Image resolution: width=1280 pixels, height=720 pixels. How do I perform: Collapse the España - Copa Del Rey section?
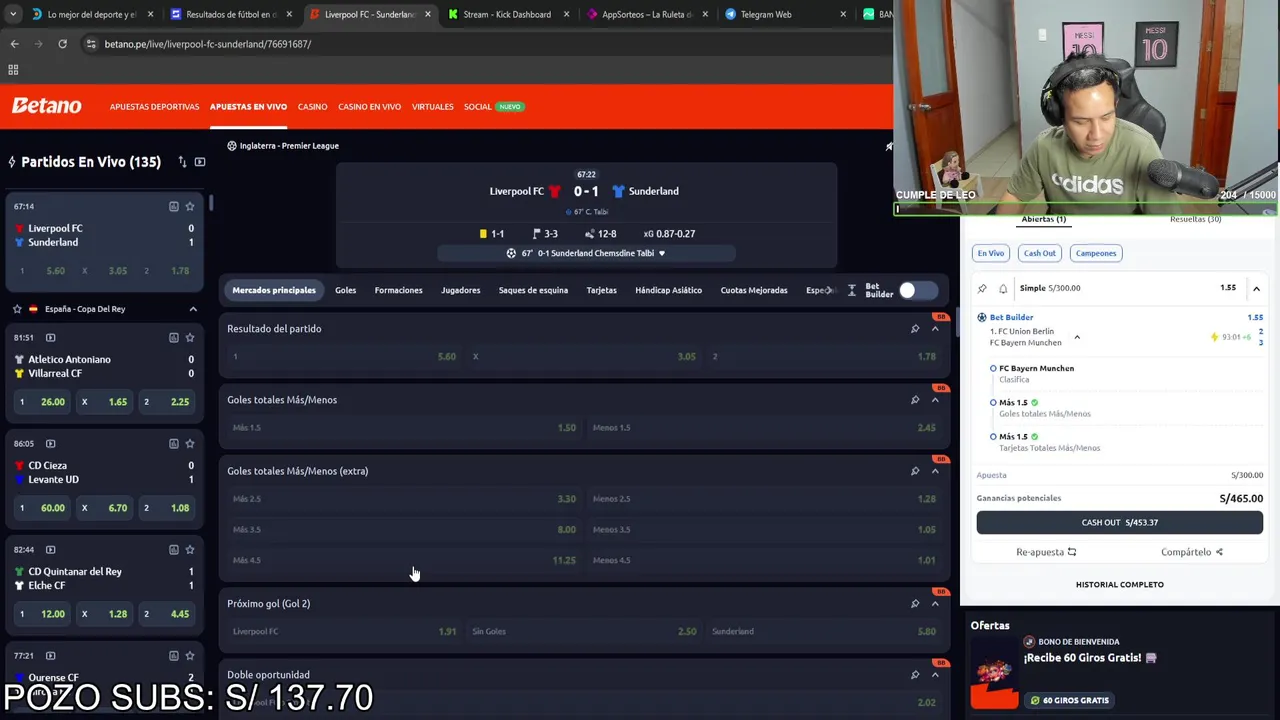coord(193,309)
